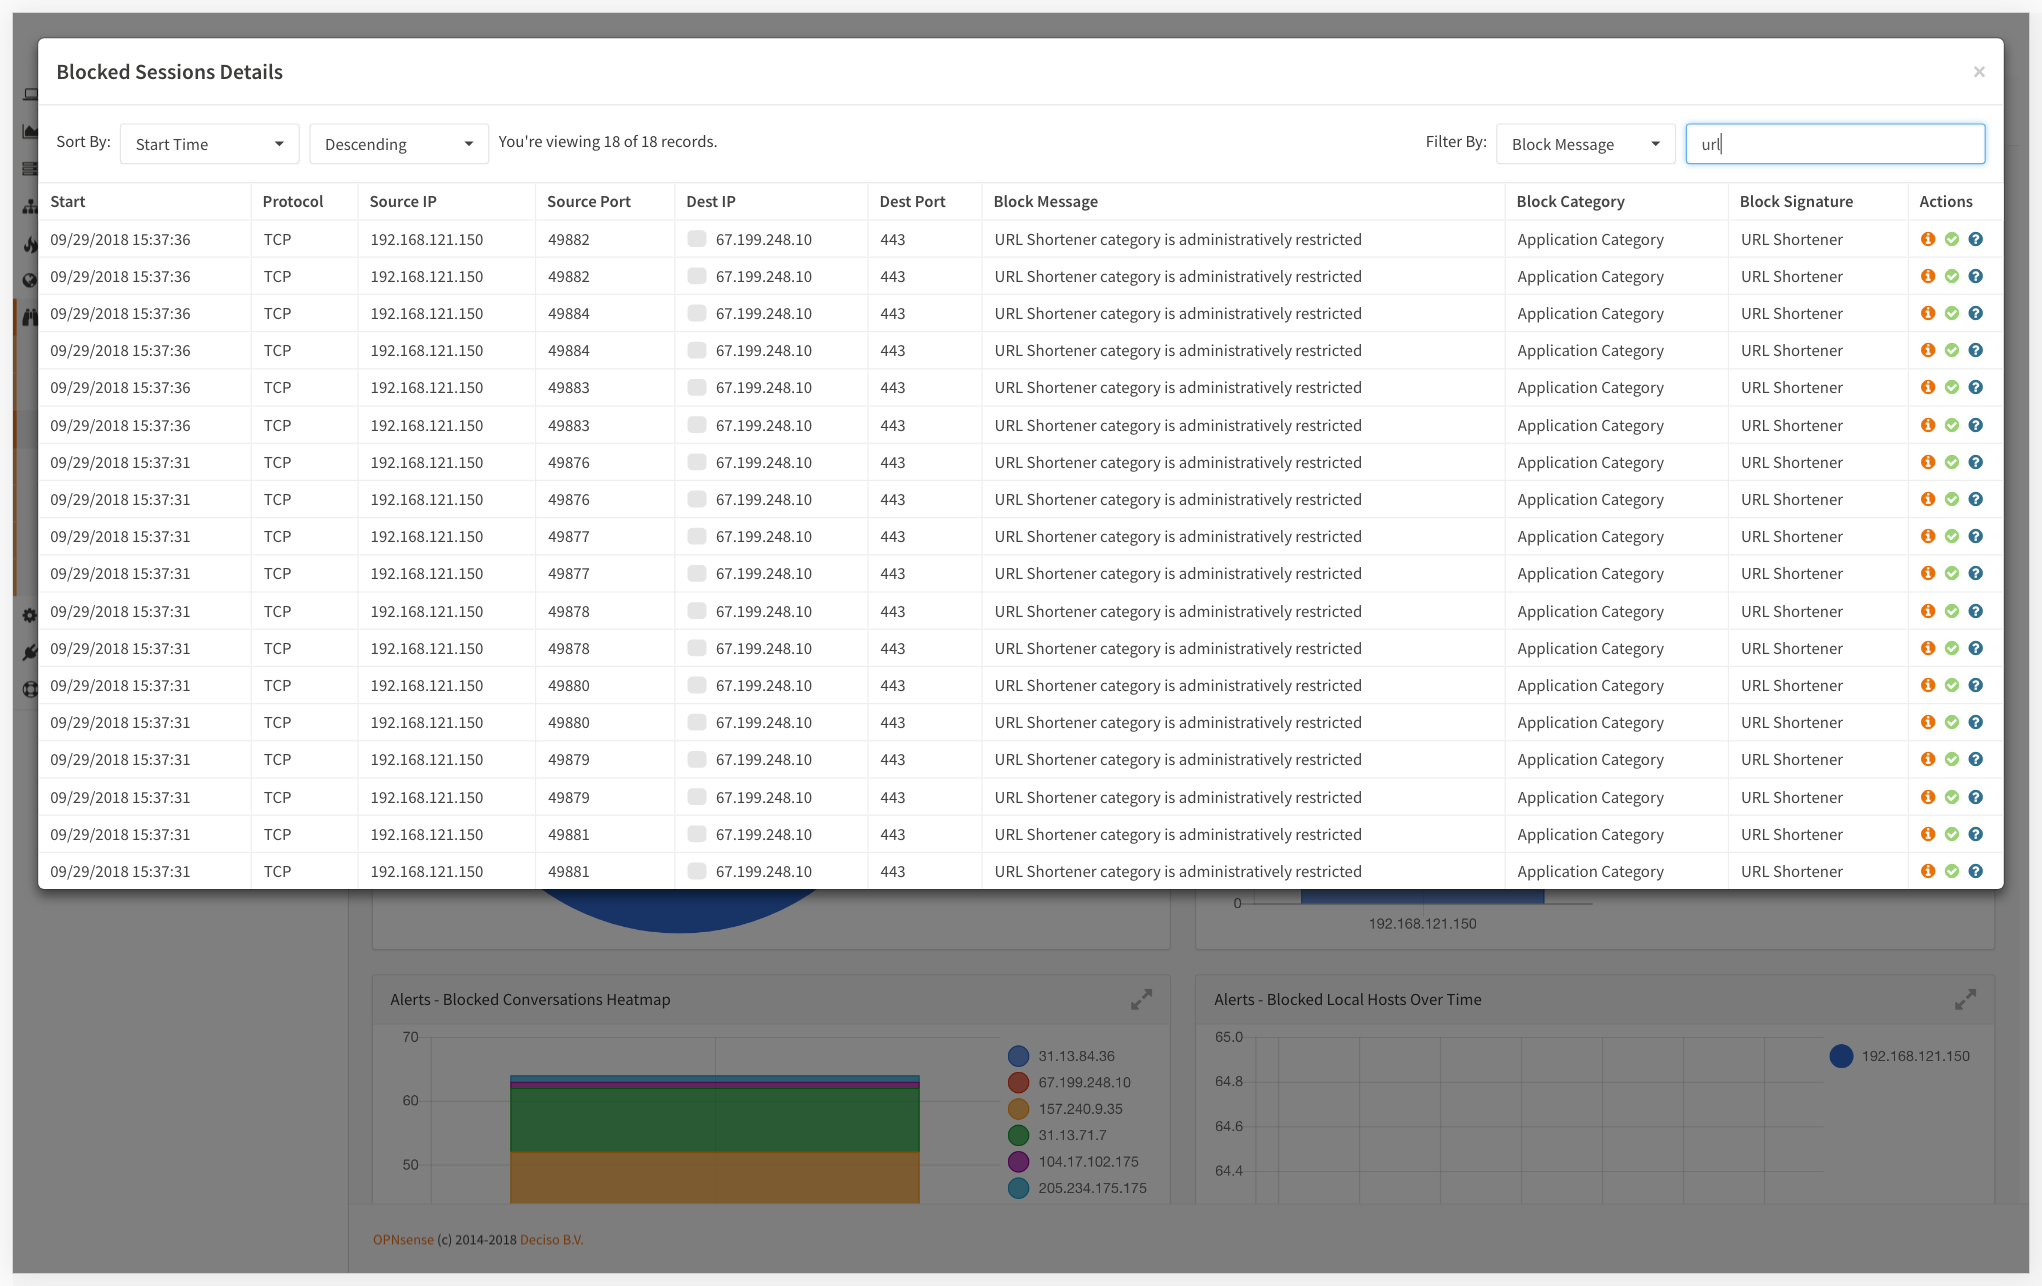Select the checkbox next to the last row's Dest IP
This screenshot has height=1286, width=2042.
[696, 871]
